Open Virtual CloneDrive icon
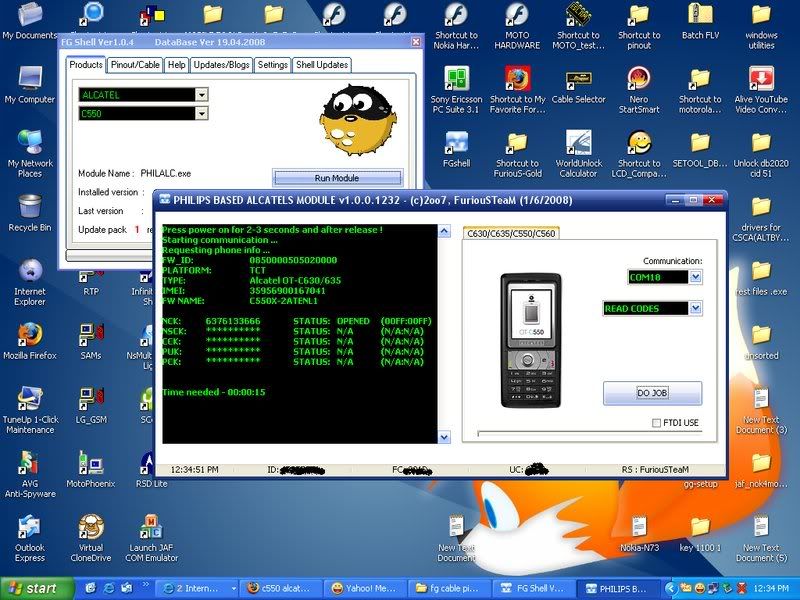This screenshot has height=600, width=800. click(91, 538)
